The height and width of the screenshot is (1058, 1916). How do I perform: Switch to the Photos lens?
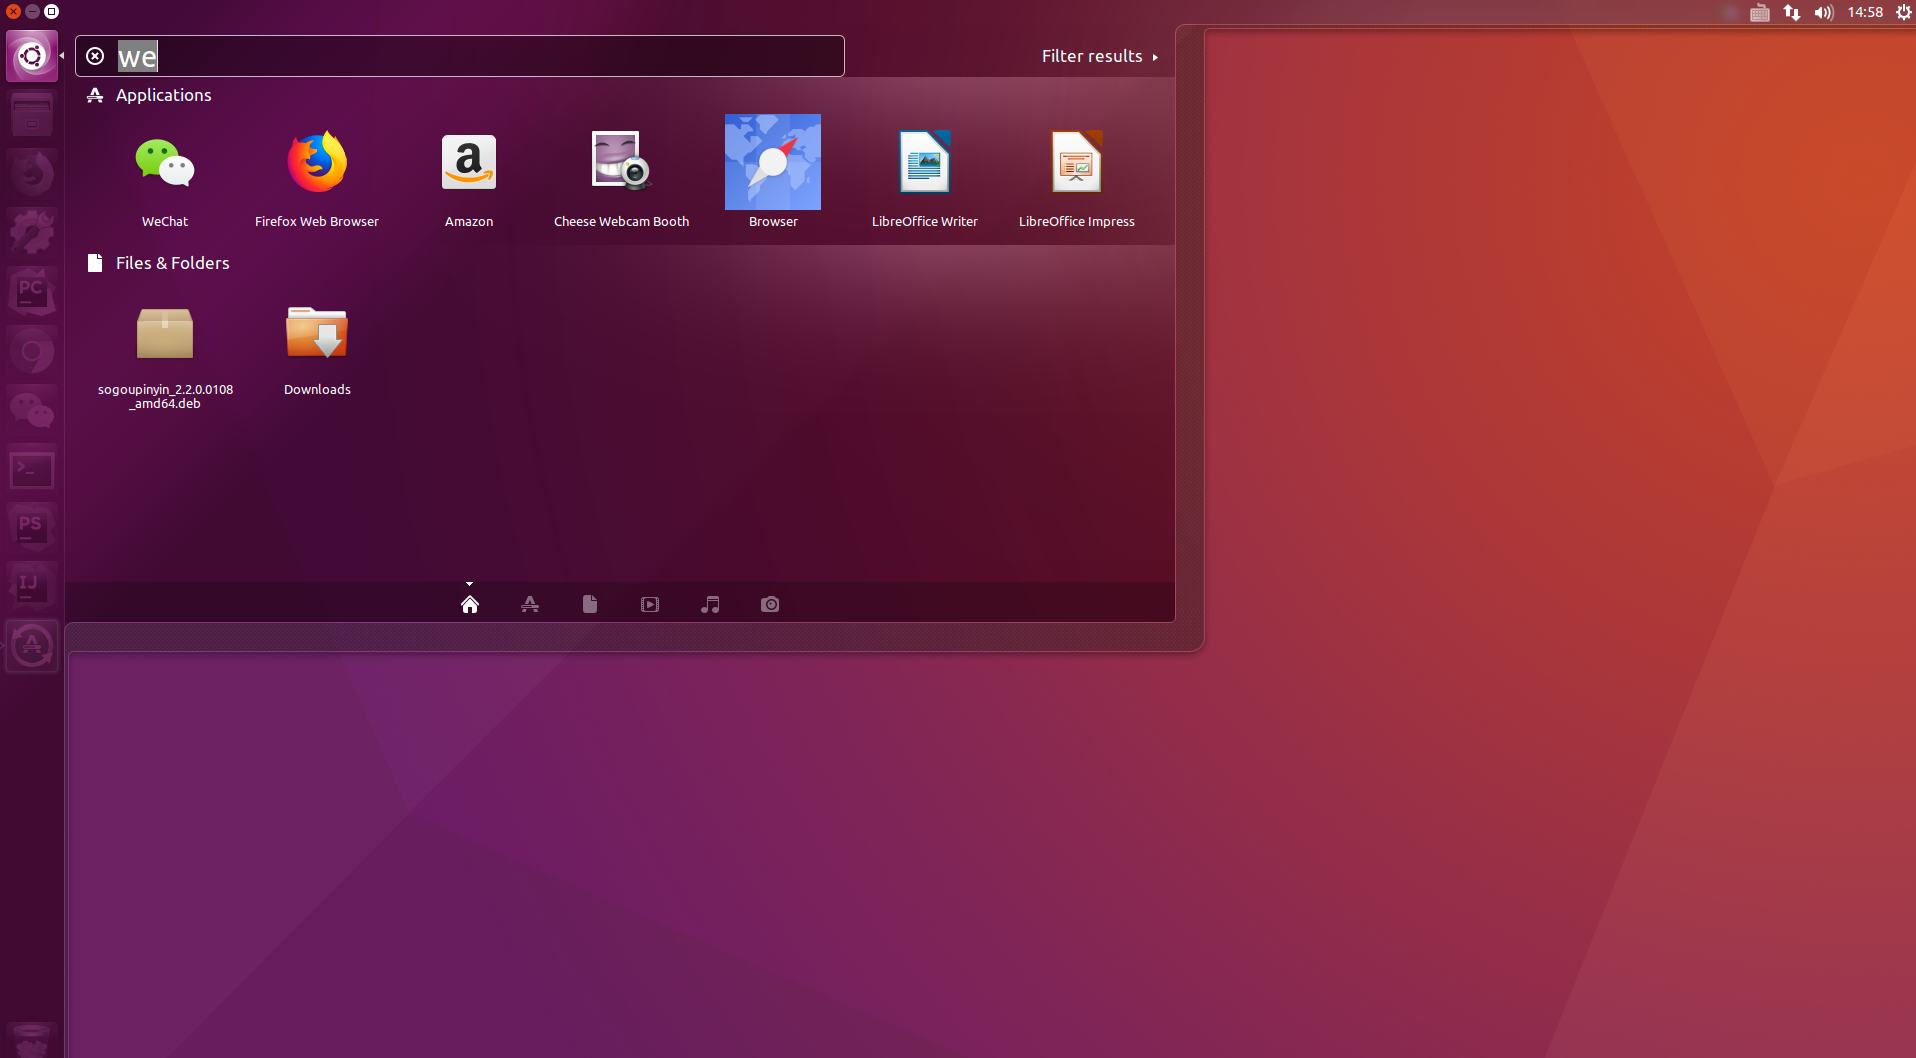point(770,604)
